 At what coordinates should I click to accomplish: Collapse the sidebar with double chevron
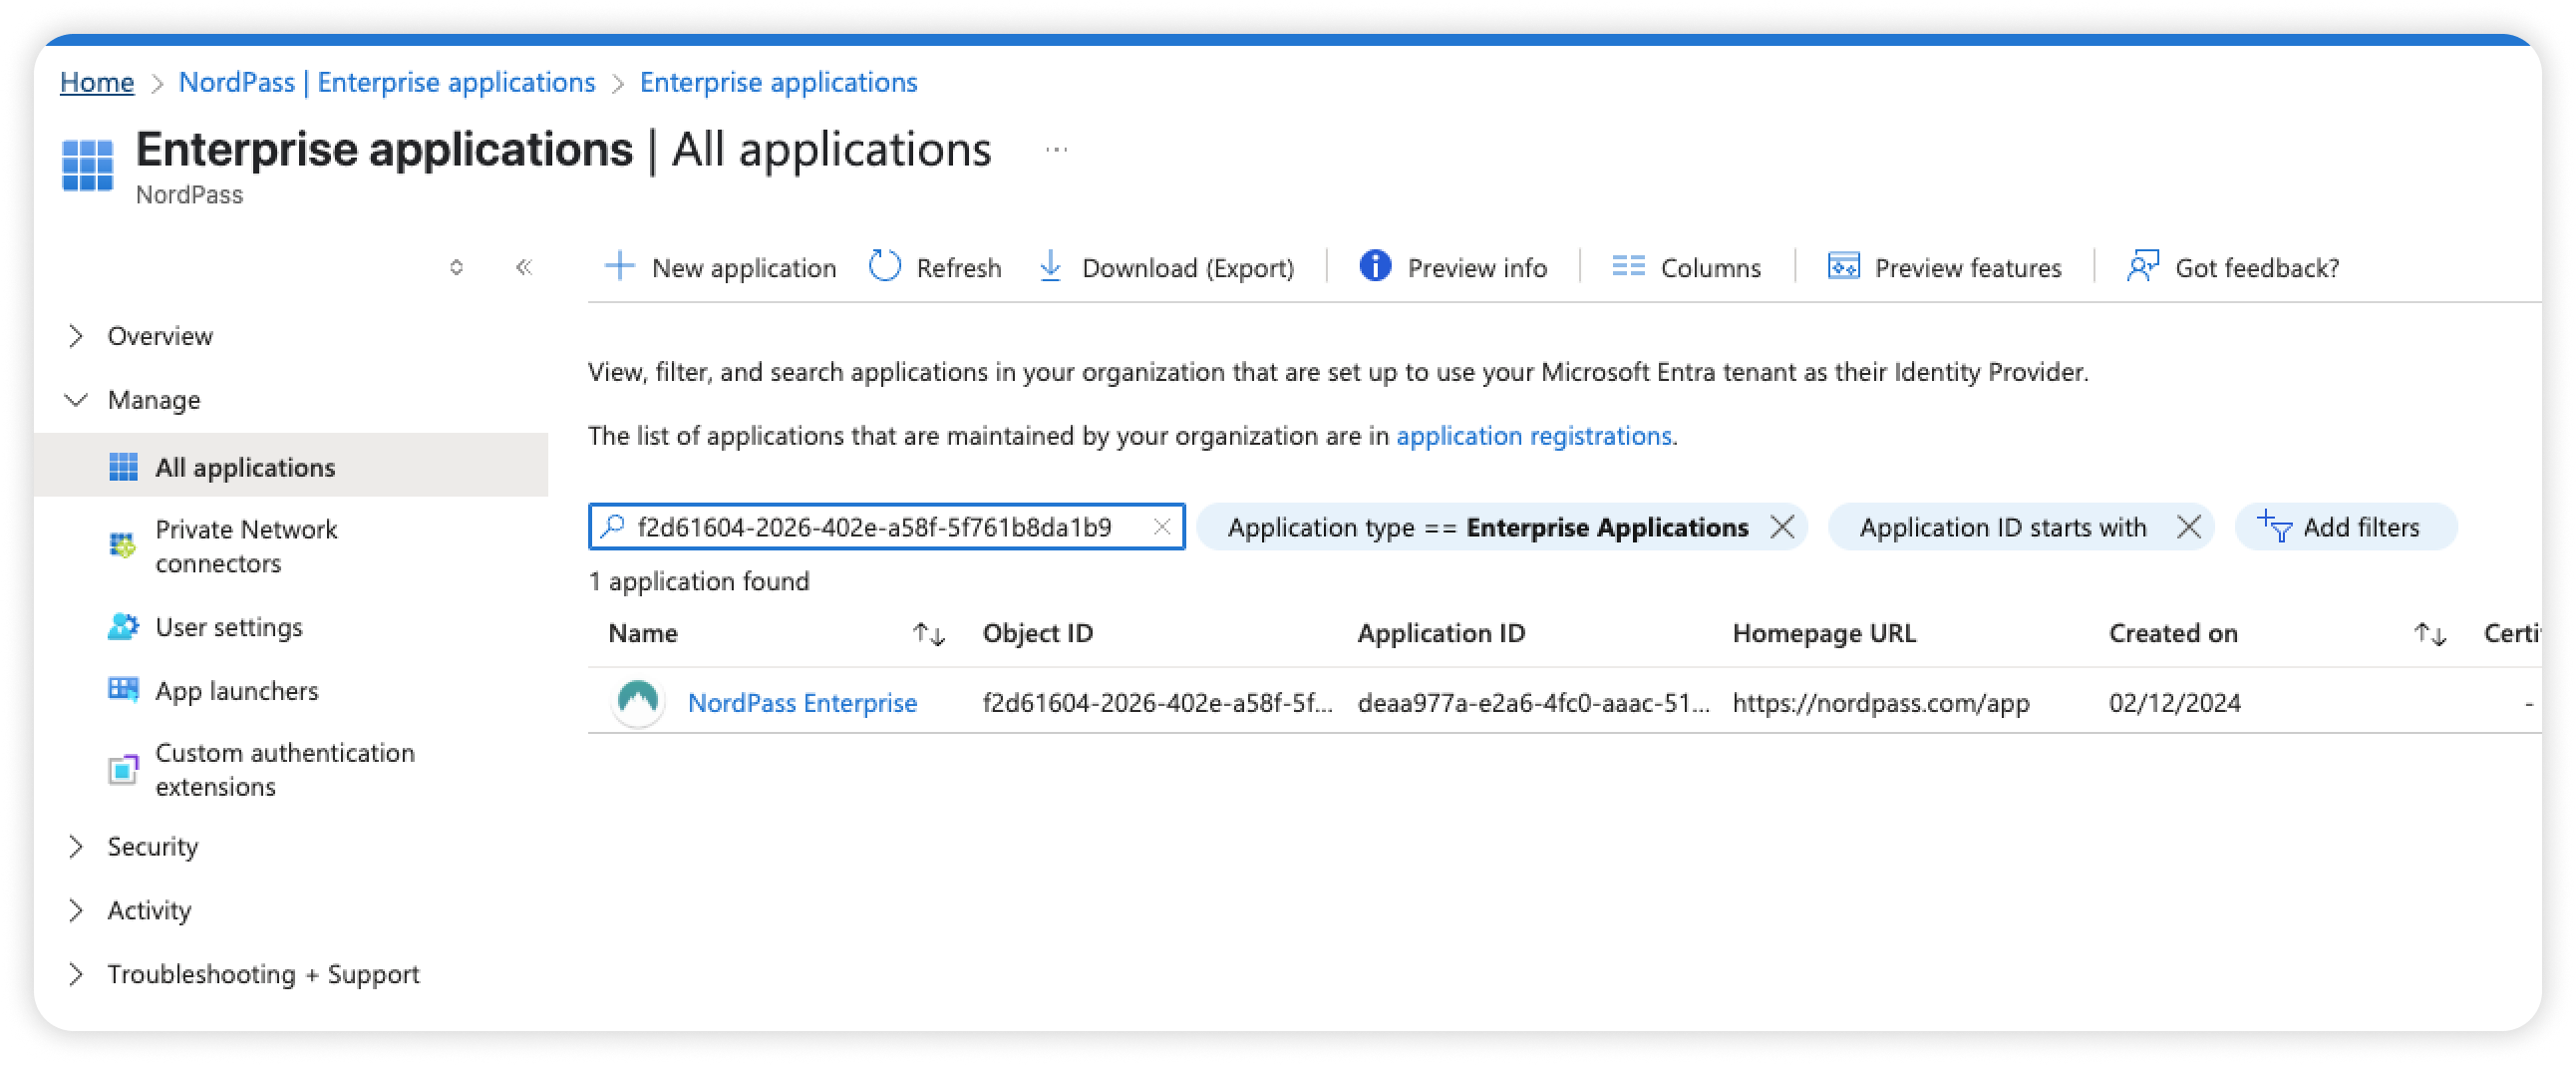click(x=523, y=267)
